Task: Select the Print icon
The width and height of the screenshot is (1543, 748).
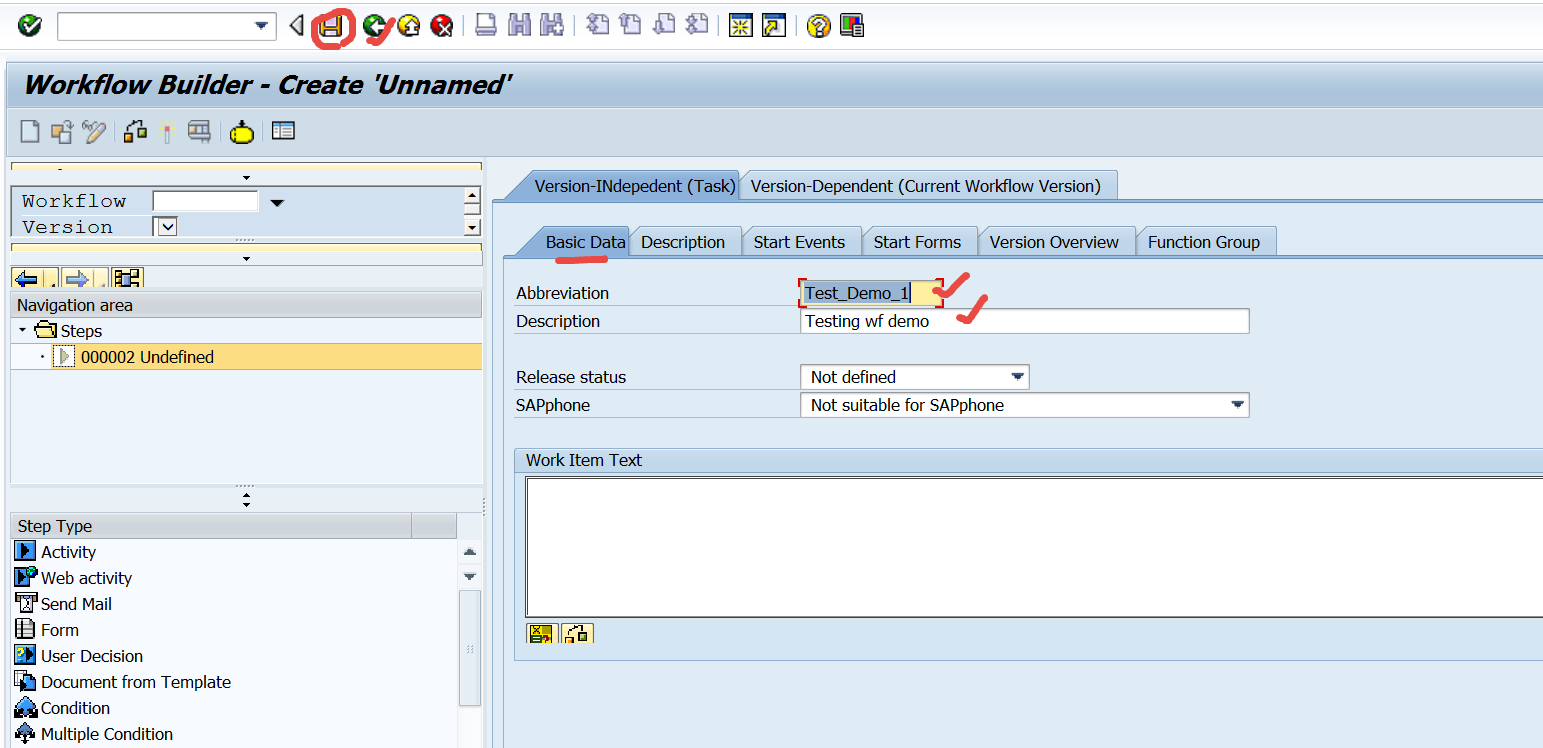Action: point(487,26)
